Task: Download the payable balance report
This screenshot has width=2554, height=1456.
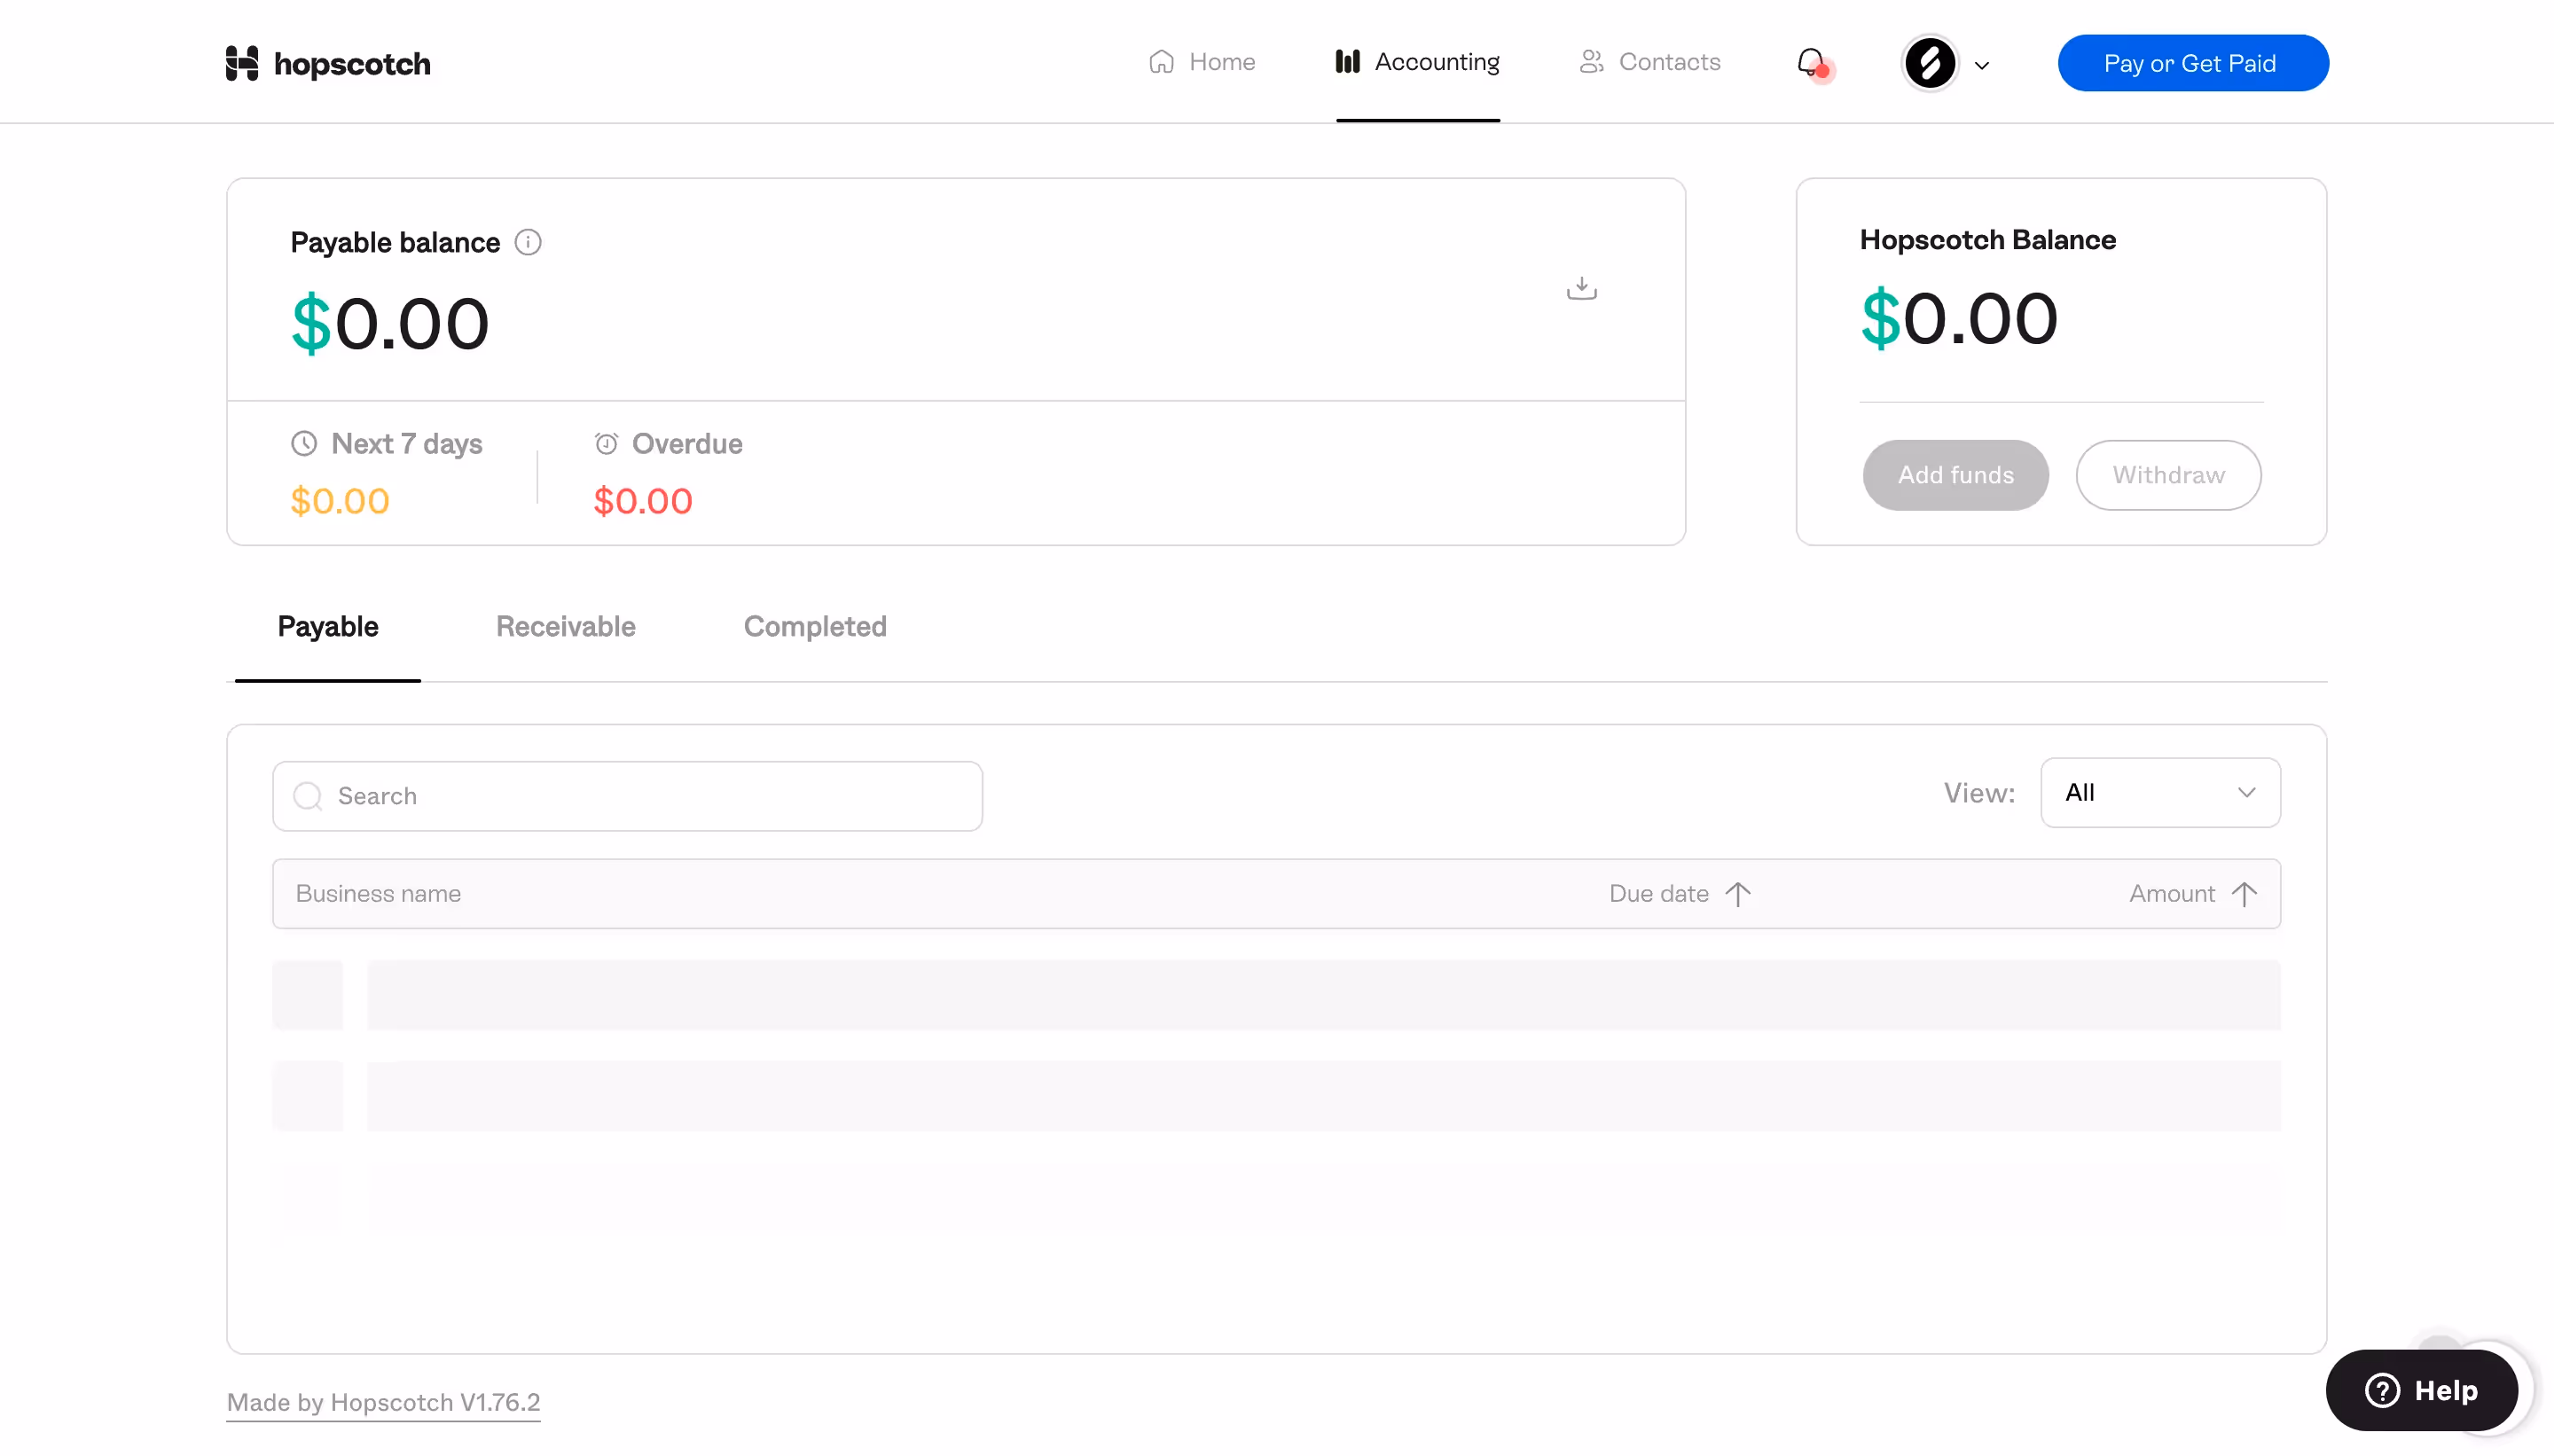Action: click(x=1580, y=288)
